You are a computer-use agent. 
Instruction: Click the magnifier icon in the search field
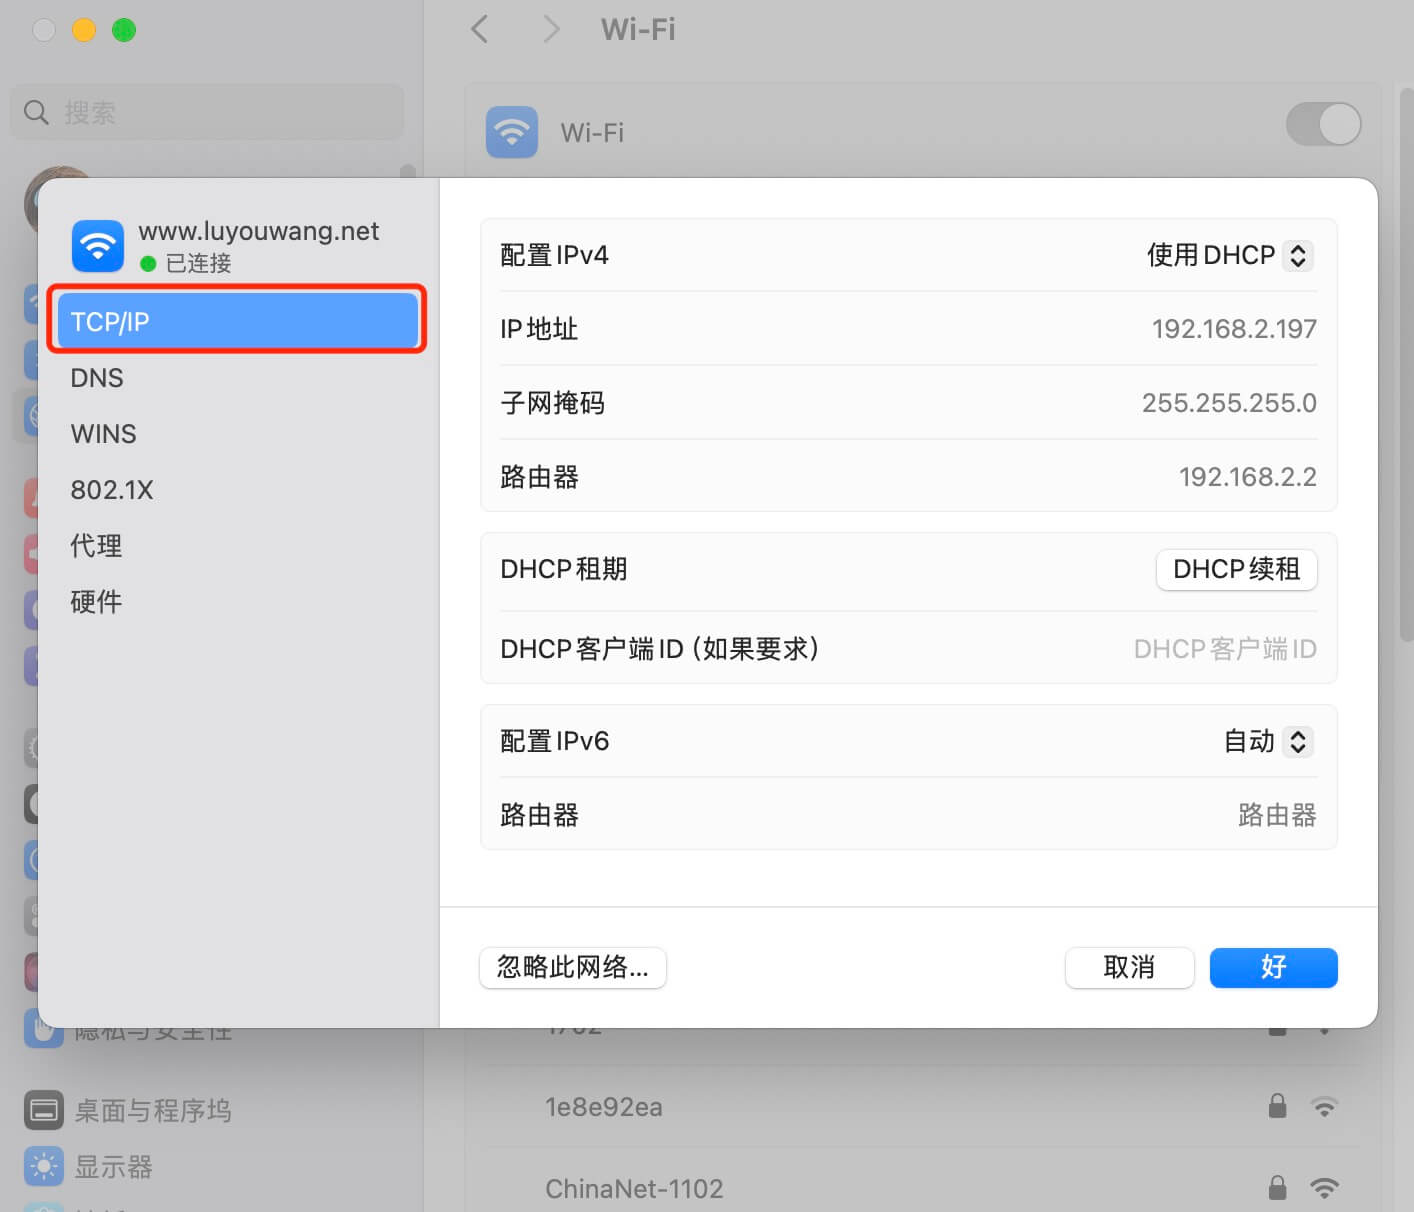[35, 112]
